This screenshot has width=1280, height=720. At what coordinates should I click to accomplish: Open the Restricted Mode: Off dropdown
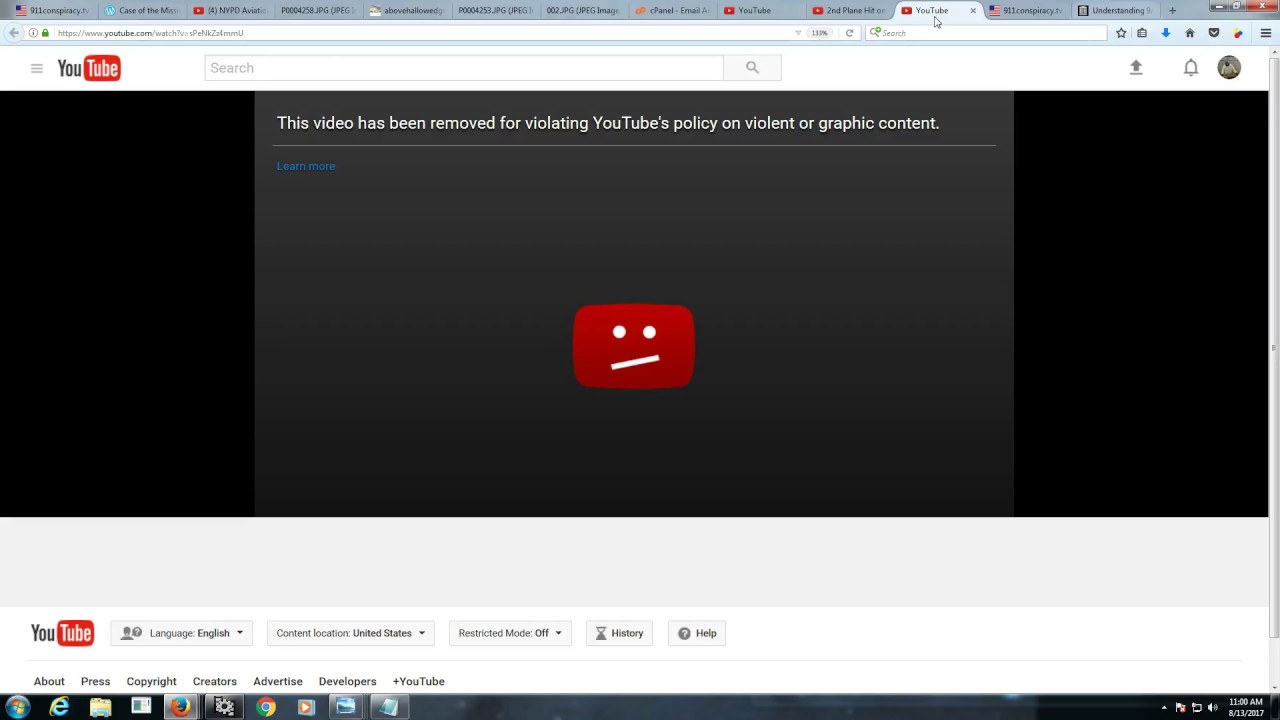[510, 633]
